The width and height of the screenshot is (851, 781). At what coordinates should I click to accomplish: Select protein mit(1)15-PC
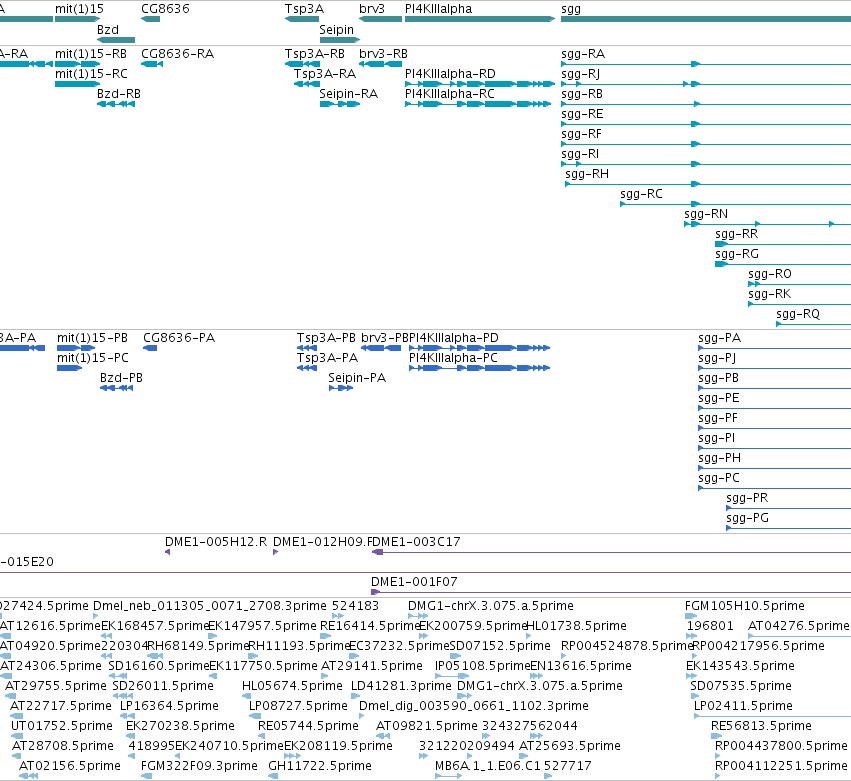[69, 368]
